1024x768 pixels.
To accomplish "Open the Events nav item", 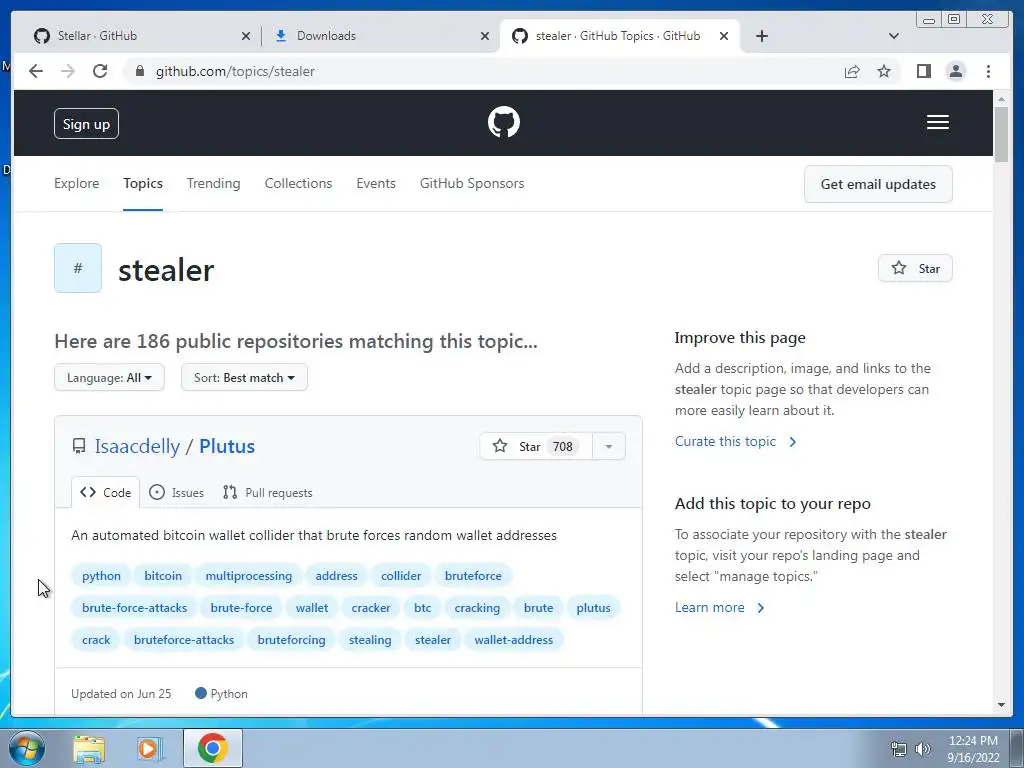I will [x=376, y=184].
